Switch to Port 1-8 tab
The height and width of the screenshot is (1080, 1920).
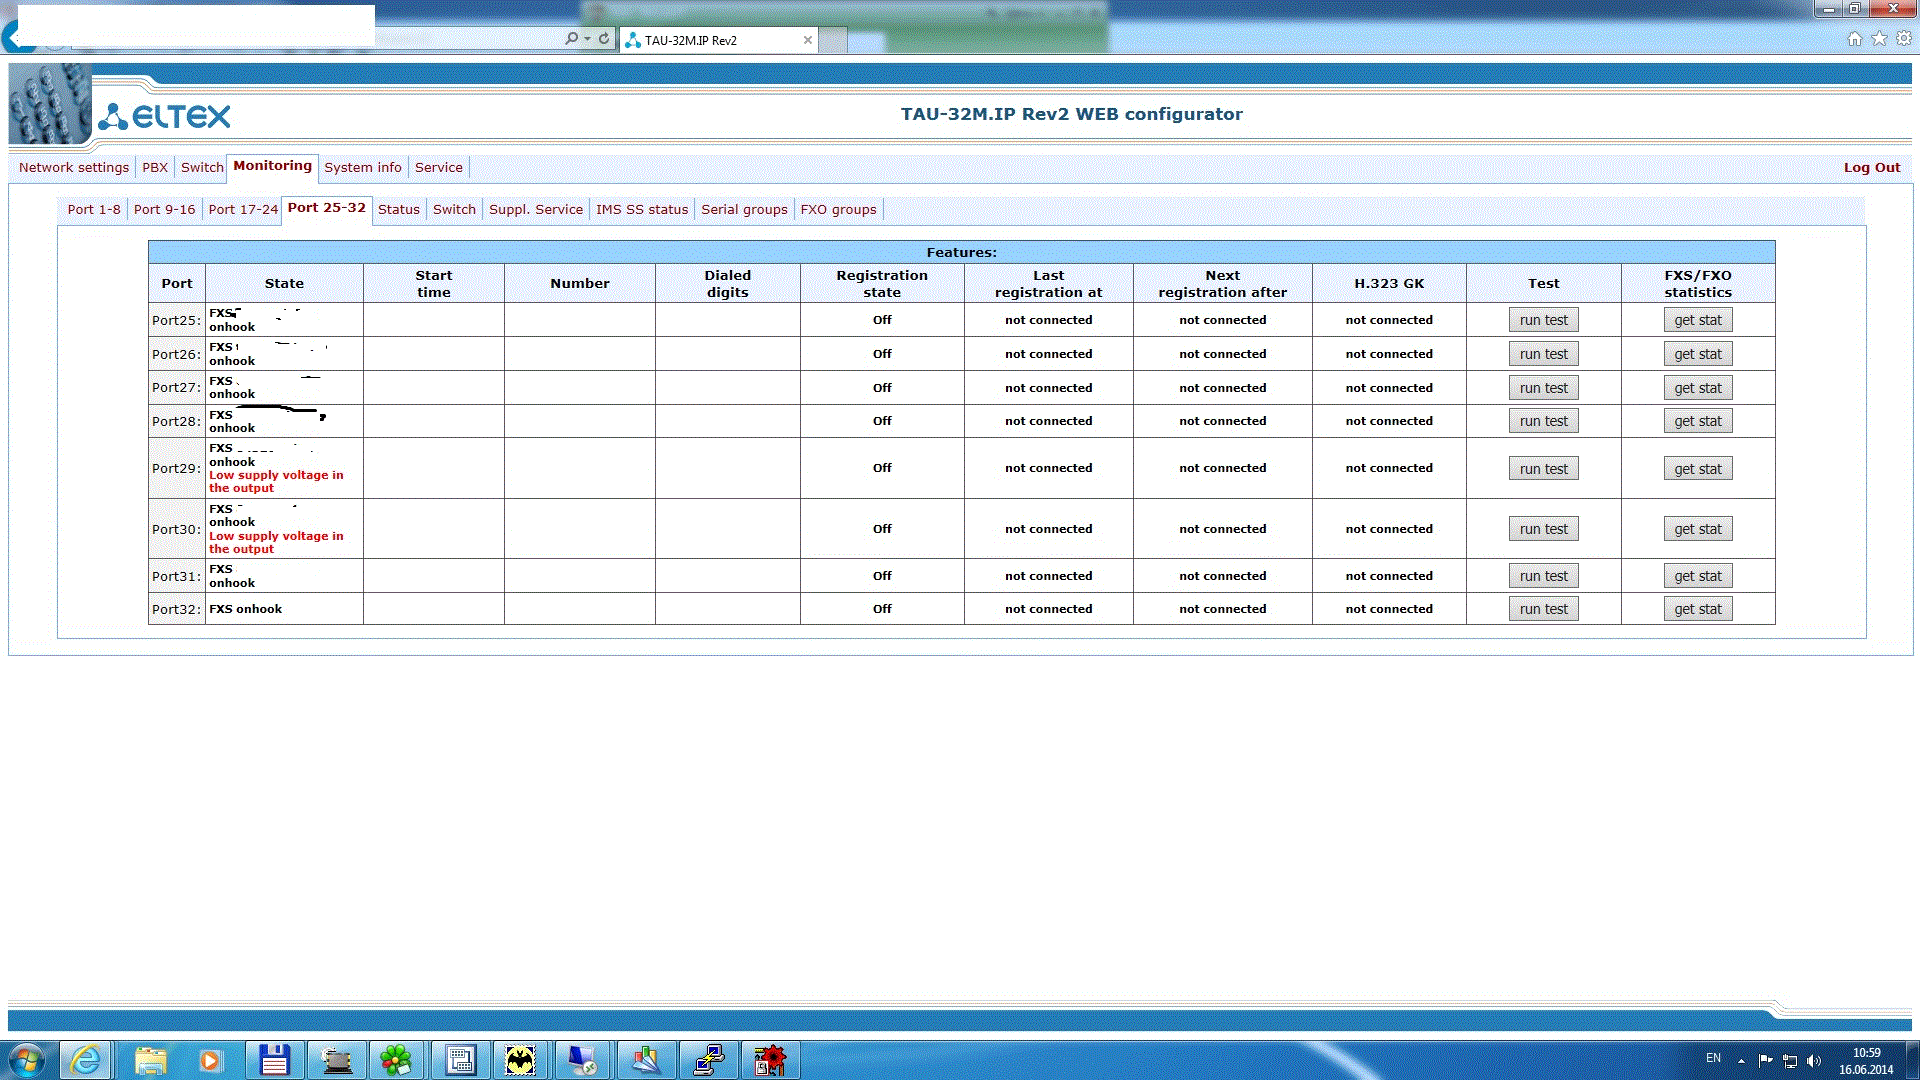pyautogui.click(x=94, y=209)
